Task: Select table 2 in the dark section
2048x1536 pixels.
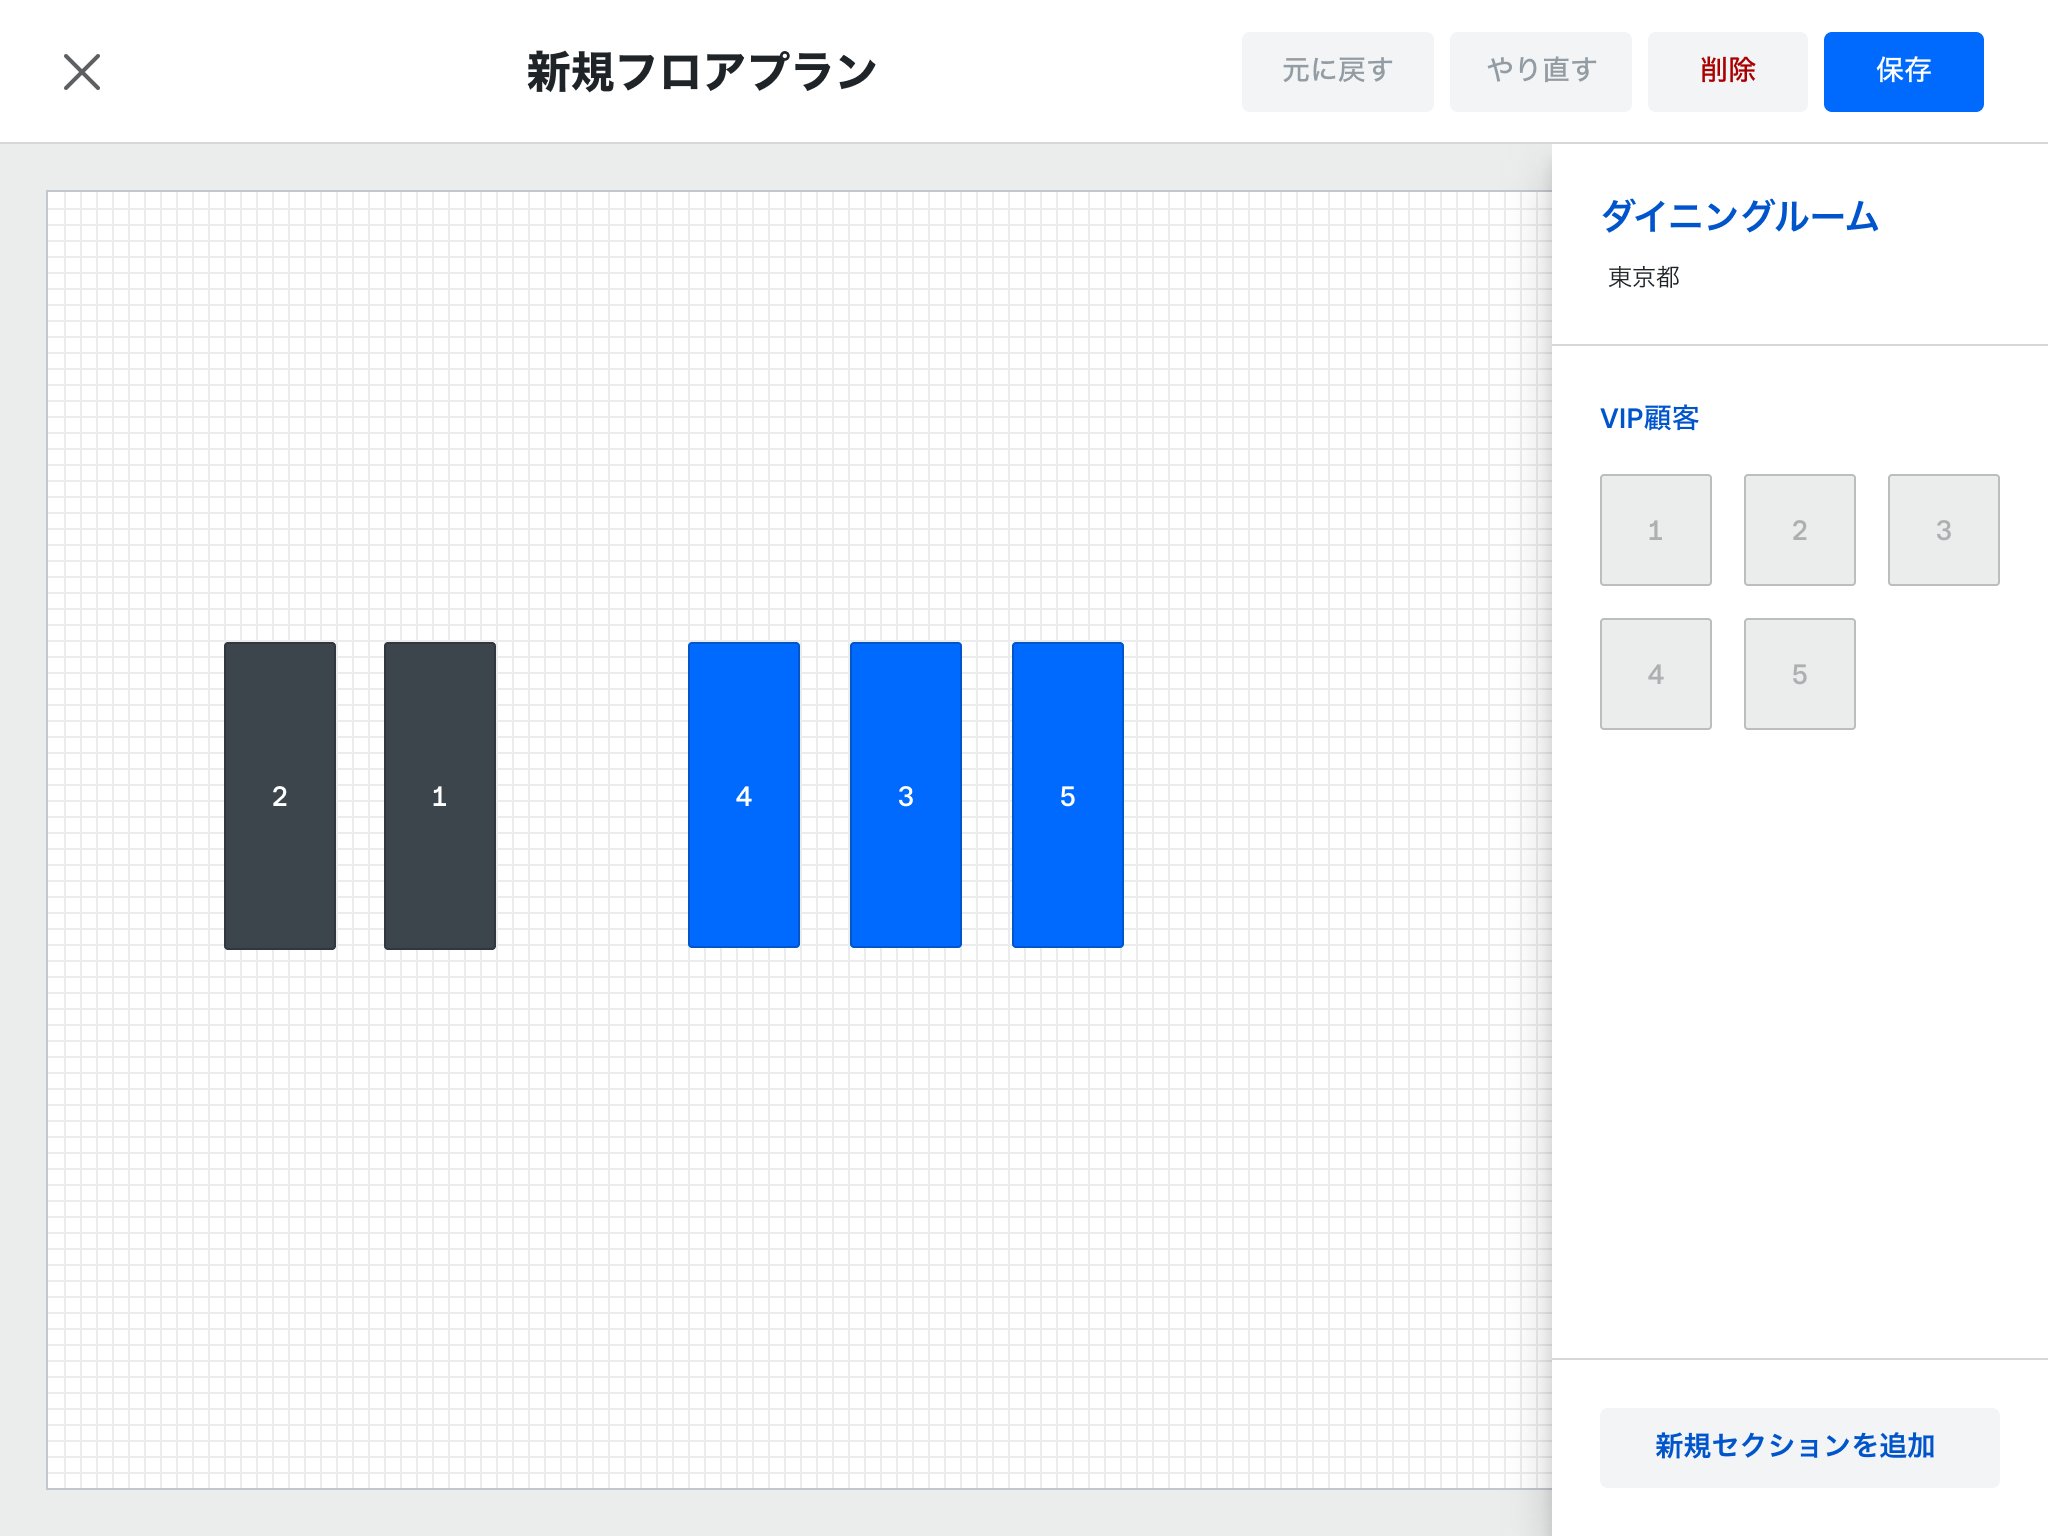Action: tap(279, 797)
